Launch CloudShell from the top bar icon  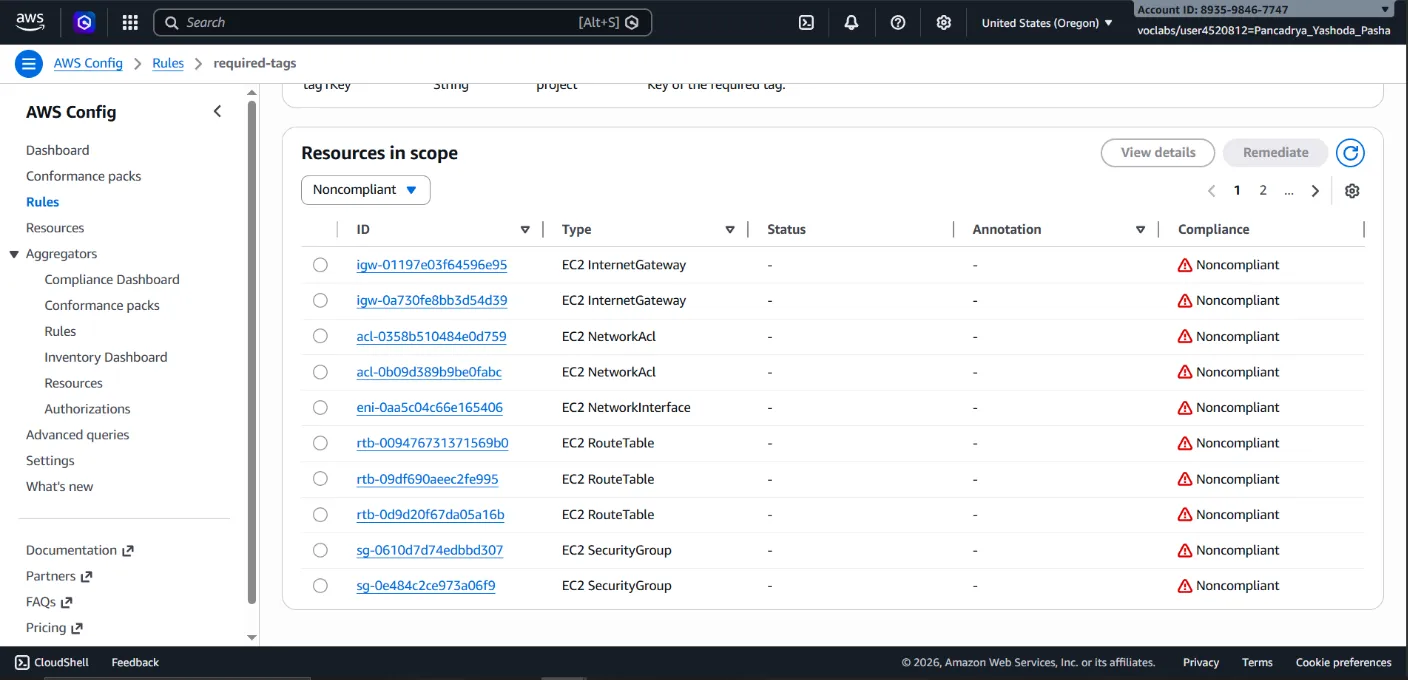point(806,22)
